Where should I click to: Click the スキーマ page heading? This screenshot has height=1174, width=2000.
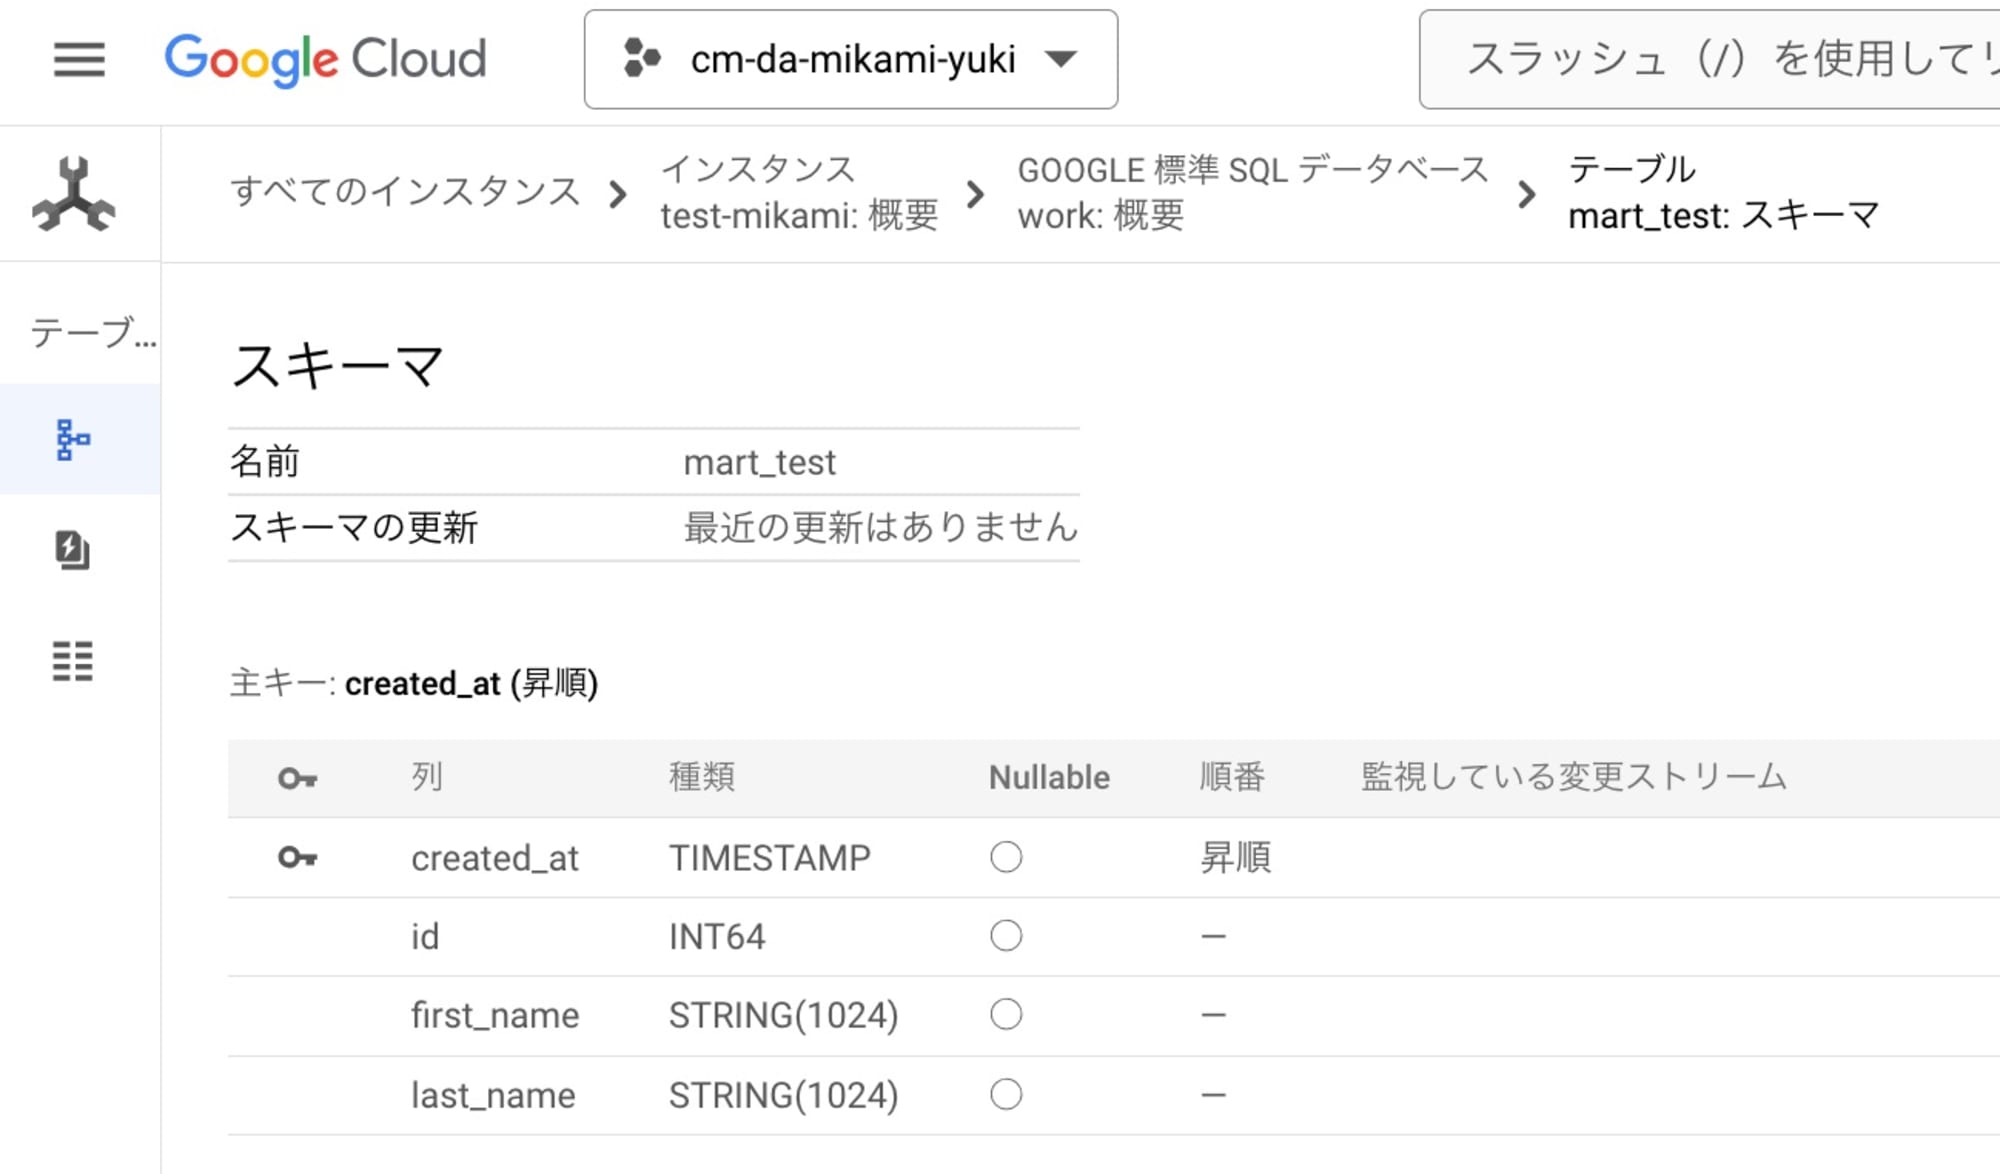point(338,366)
